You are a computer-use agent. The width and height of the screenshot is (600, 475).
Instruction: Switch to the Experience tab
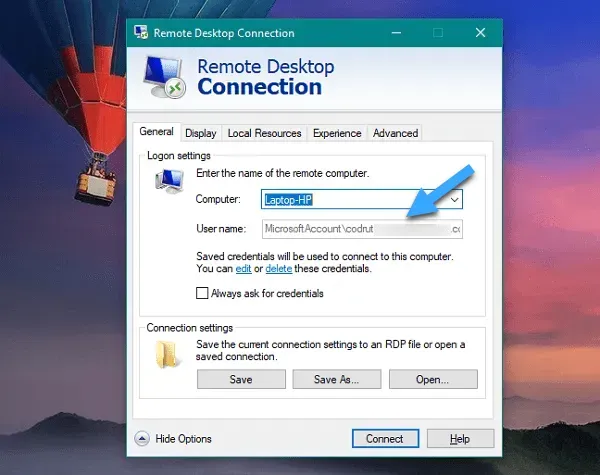click(x=337, y=133)
